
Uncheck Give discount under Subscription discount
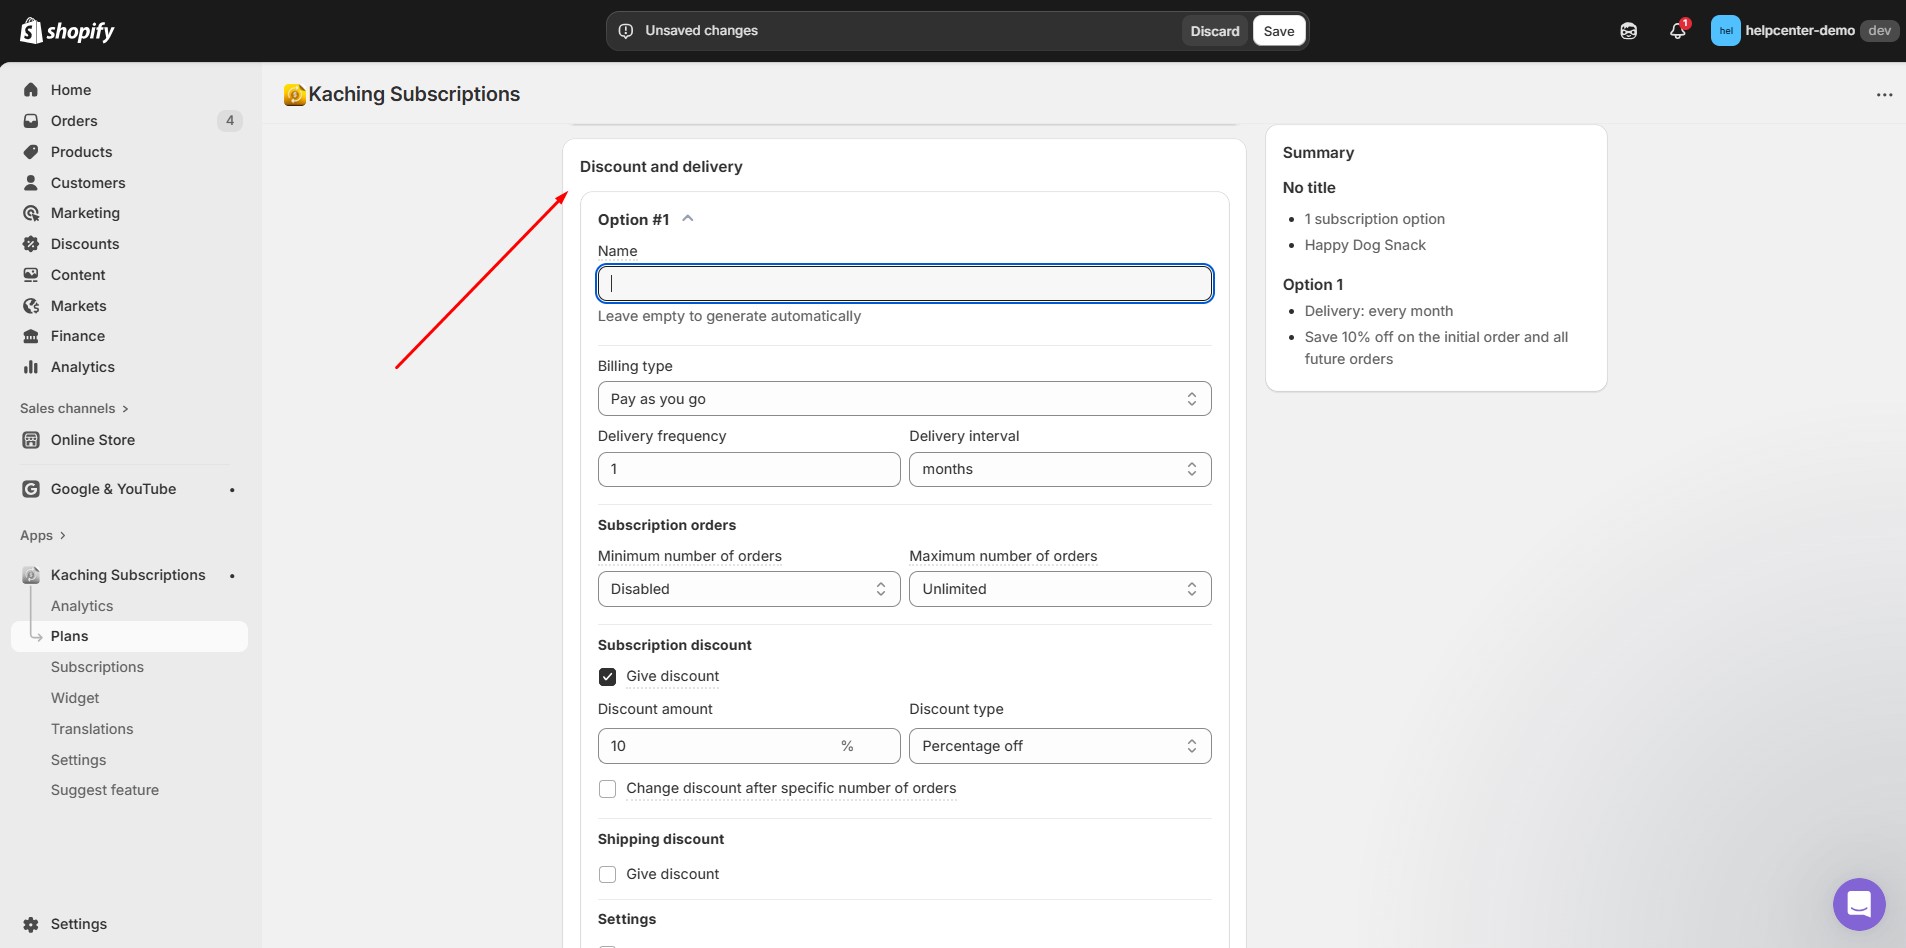[x=607, y=677]
